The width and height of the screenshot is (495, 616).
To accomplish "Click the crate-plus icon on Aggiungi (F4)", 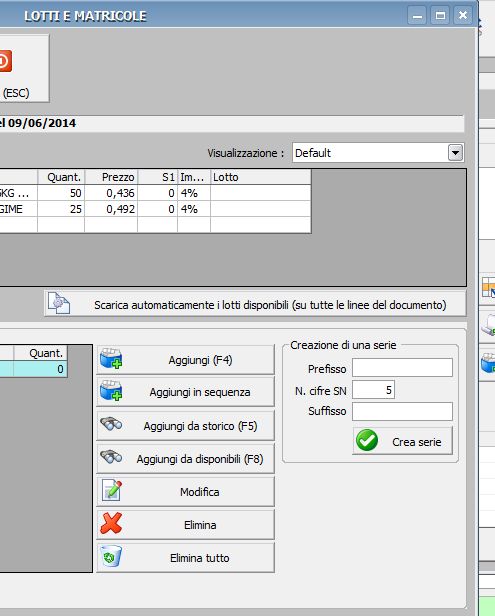I will pyautogui.click(x=111, y=359).
